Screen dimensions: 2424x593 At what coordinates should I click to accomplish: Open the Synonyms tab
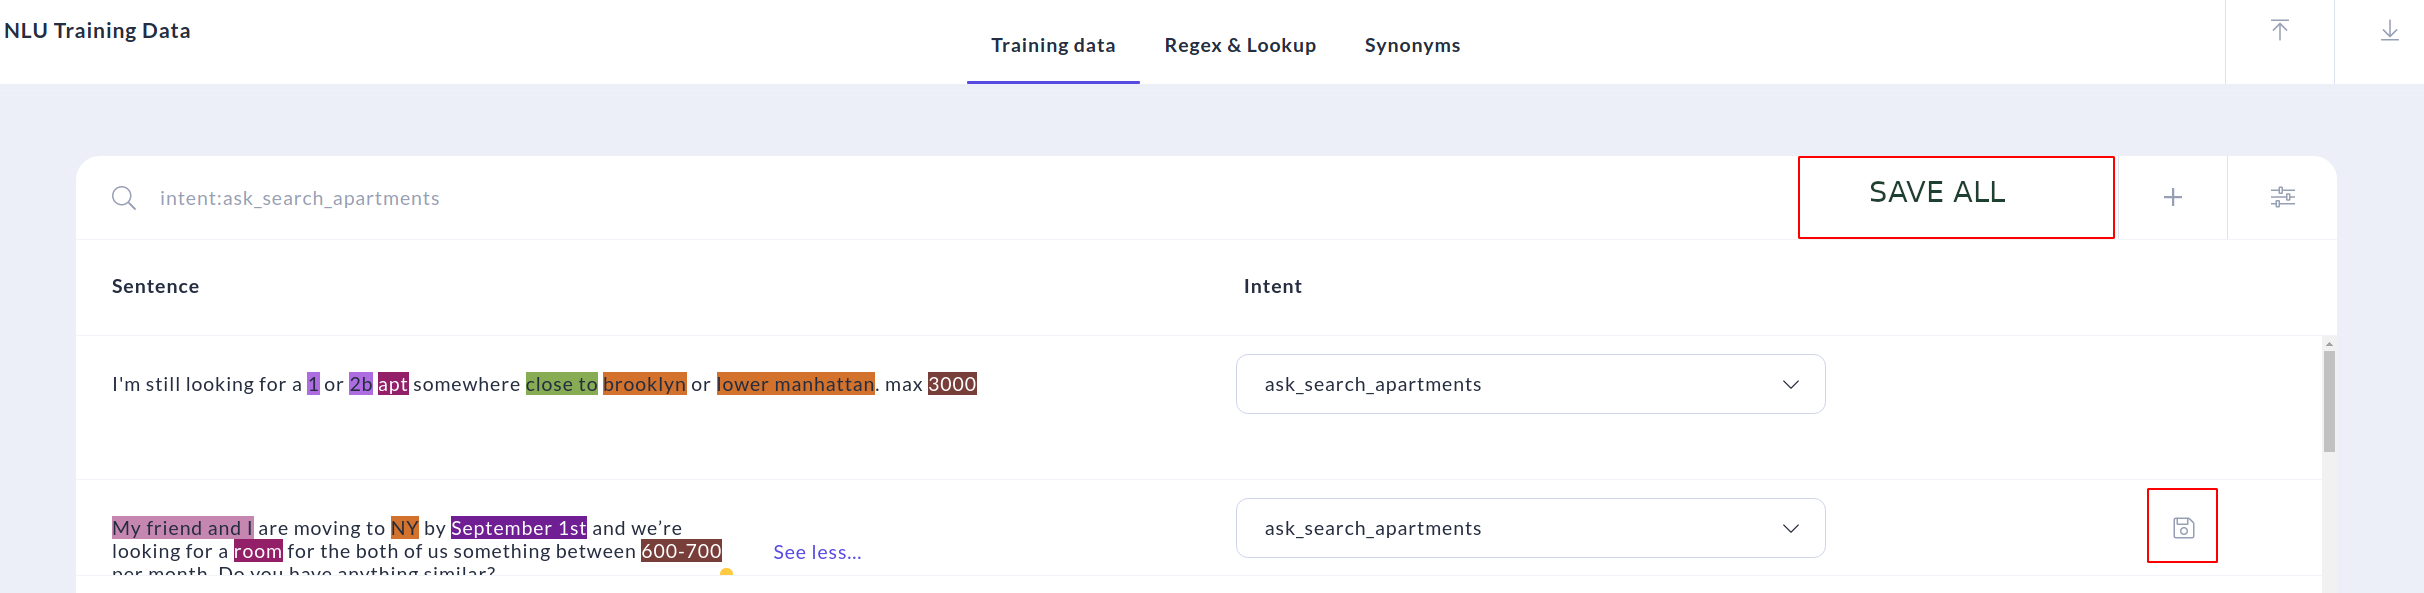pos(1412,45)
